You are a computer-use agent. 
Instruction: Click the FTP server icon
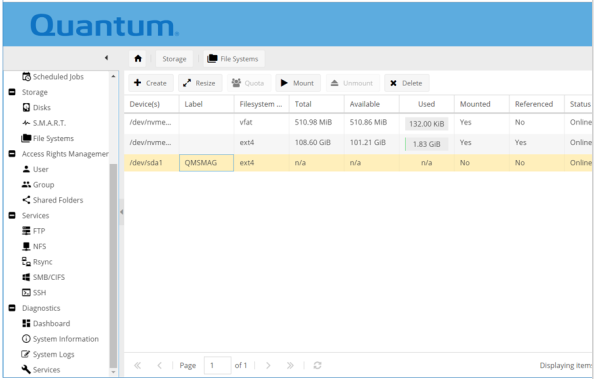26,231
